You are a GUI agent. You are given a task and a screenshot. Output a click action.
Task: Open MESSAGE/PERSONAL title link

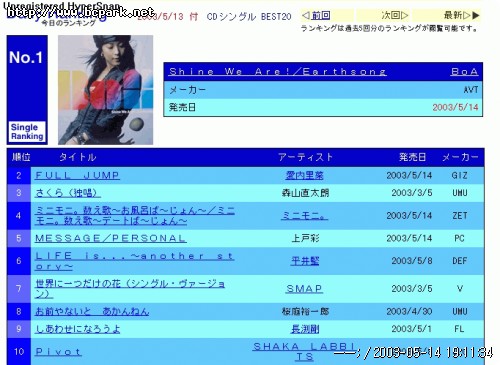111,238
